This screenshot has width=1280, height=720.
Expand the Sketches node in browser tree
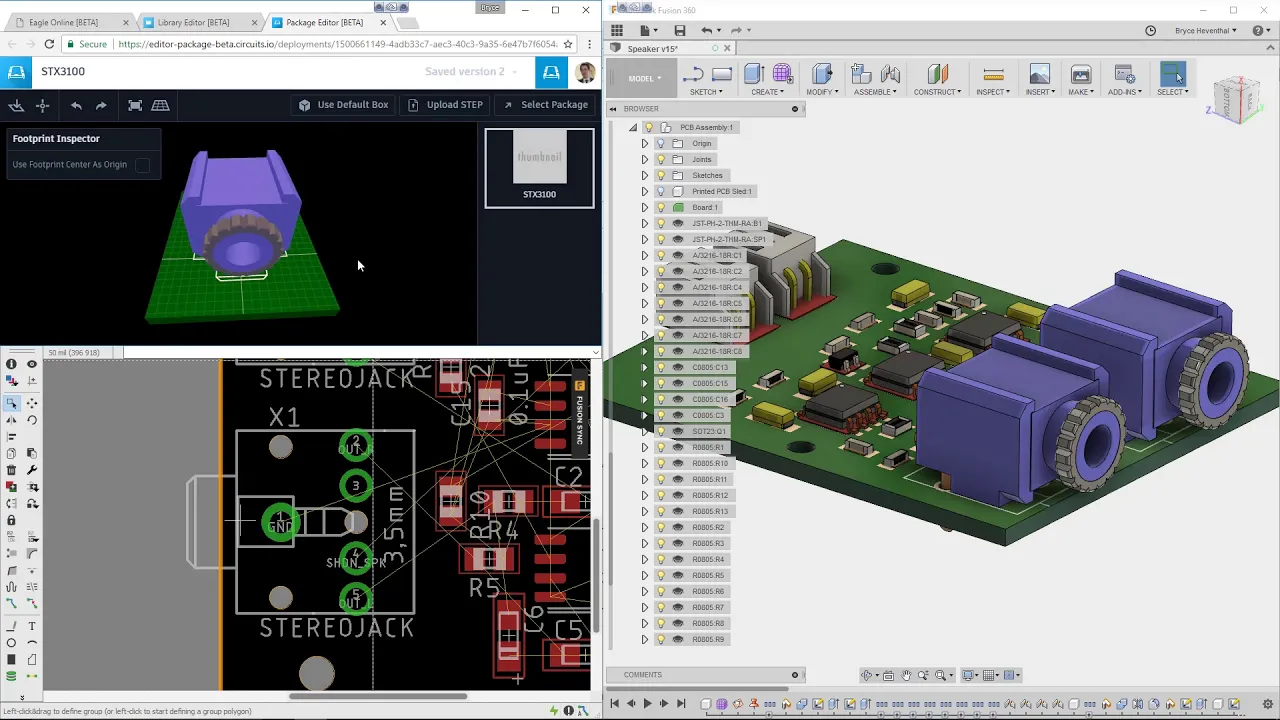645,175
